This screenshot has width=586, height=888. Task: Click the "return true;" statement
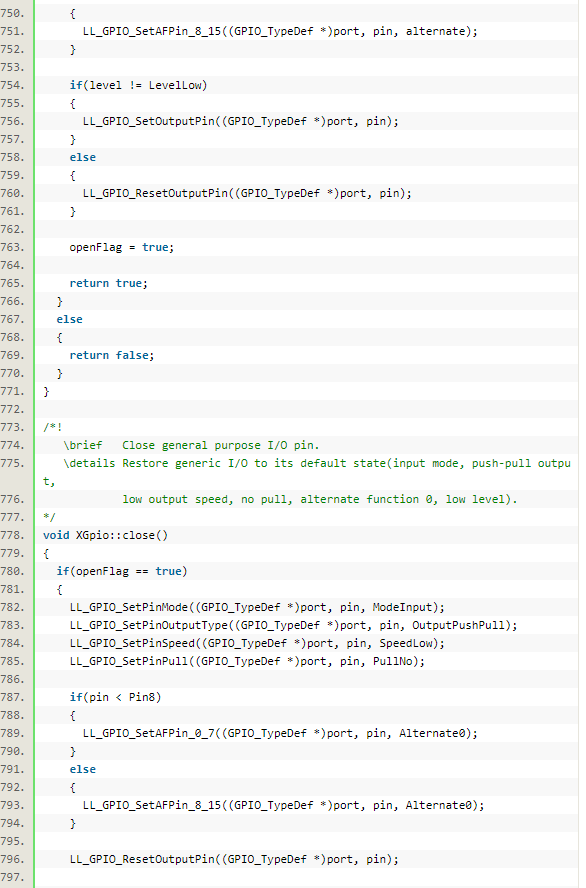click(109, 283)
